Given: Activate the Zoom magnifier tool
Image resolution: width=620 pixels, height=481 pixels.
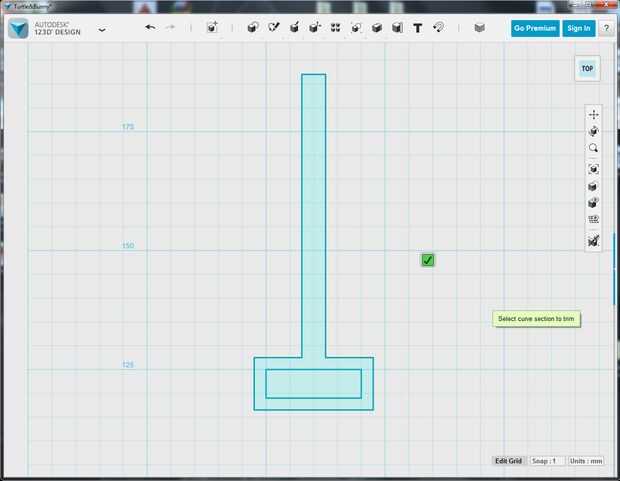Looking at the screenshot, I should pos(594,148).
